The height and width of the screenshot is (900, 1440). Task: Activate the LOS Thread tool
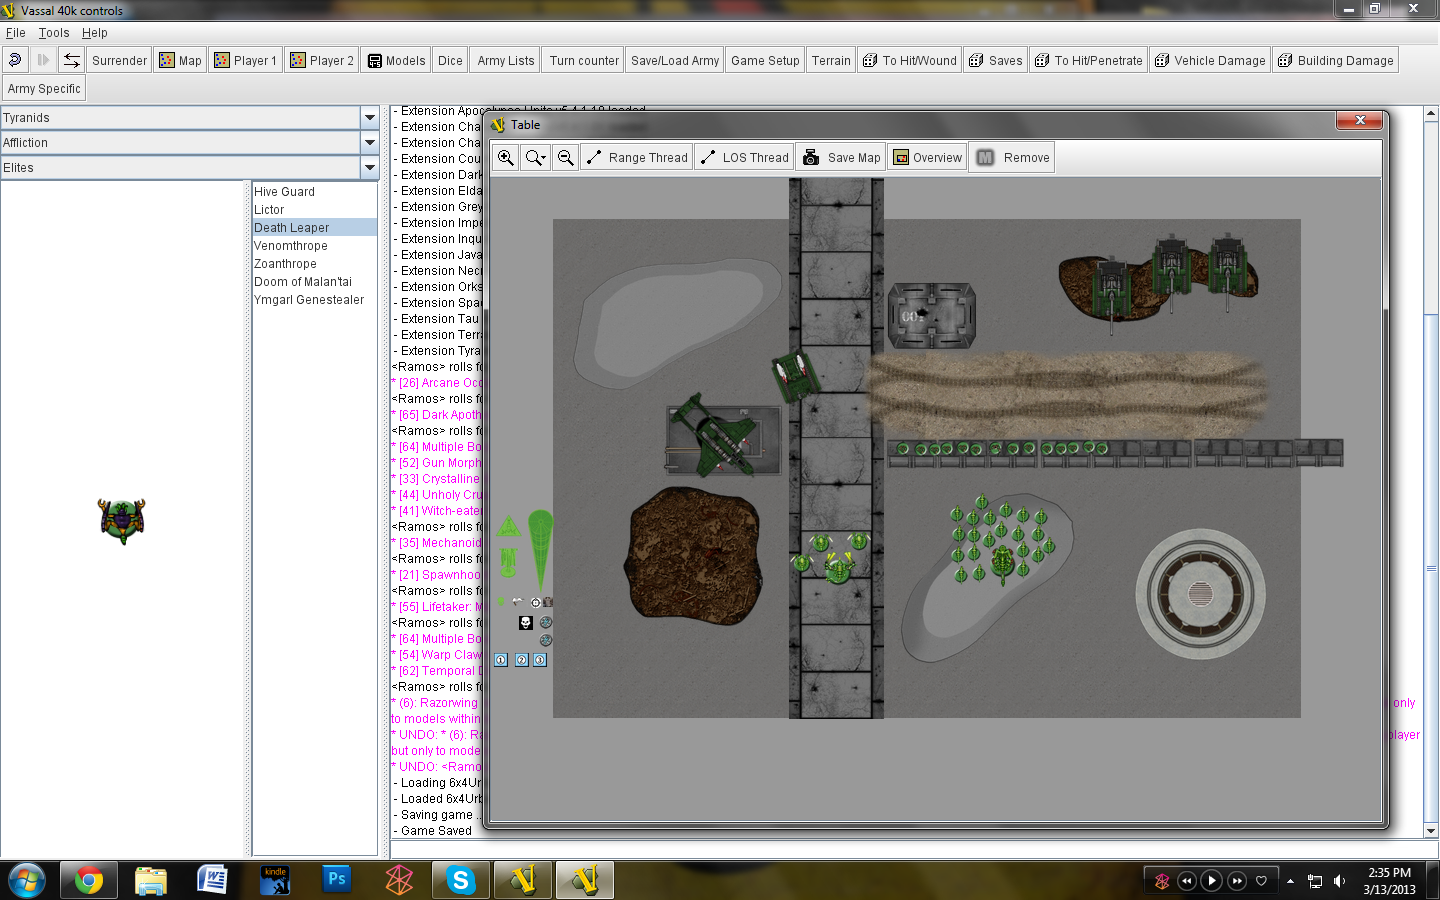coord(745,157)
